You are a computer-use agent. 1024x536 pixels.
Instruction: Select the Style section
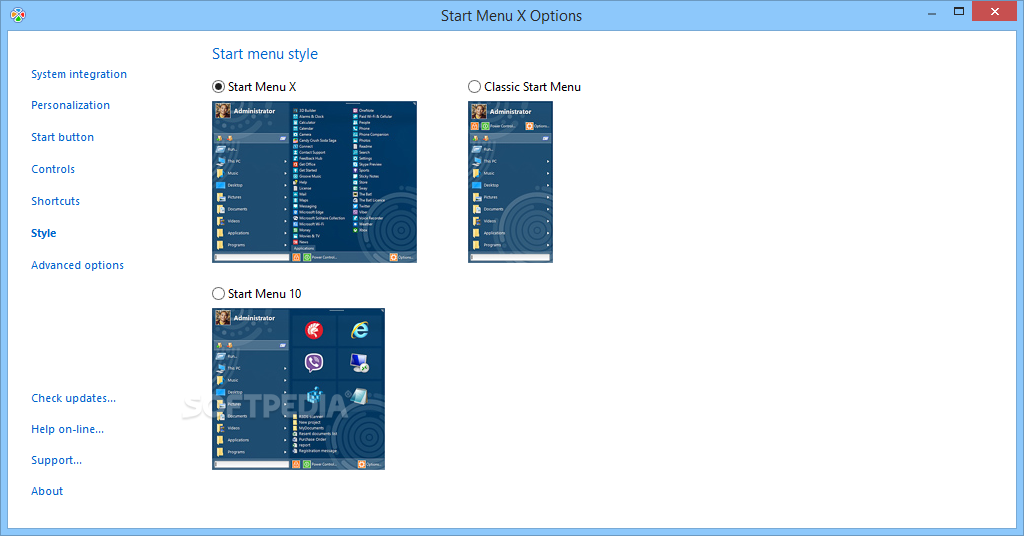click(44, 233)
